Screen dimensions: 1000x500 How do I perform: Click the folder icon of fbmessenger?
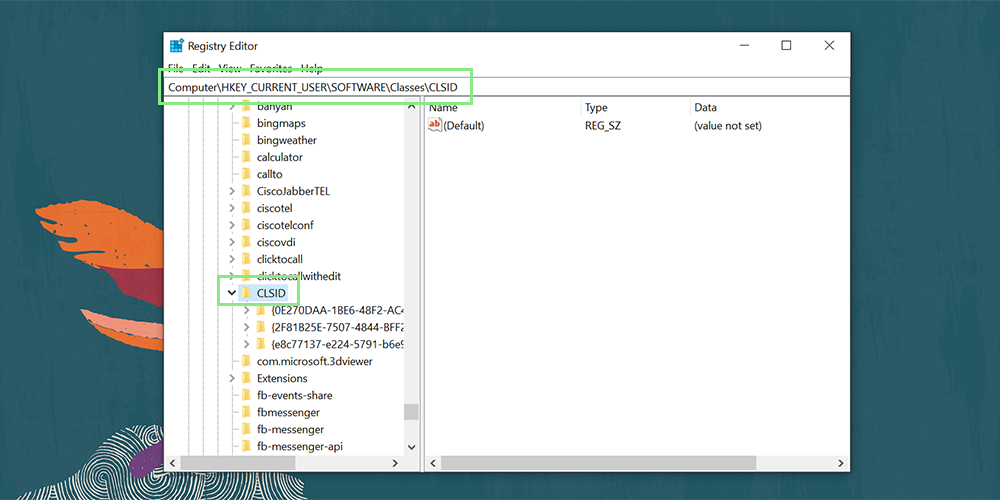coord(246,413)
